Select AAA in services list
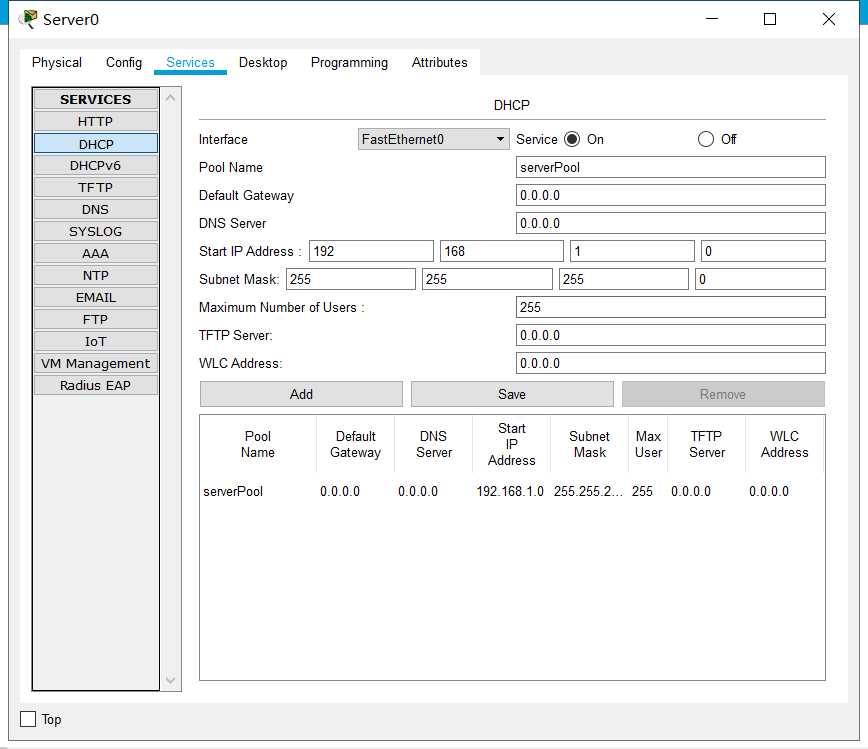The image size is (868, 749). pyautogui.click(x=96, y=254)
